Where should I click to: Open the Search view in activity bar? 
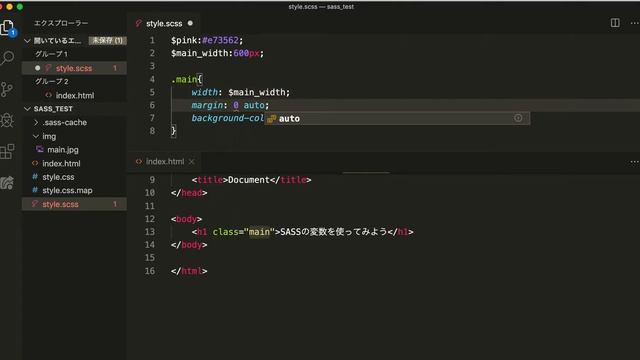[7, 58]
